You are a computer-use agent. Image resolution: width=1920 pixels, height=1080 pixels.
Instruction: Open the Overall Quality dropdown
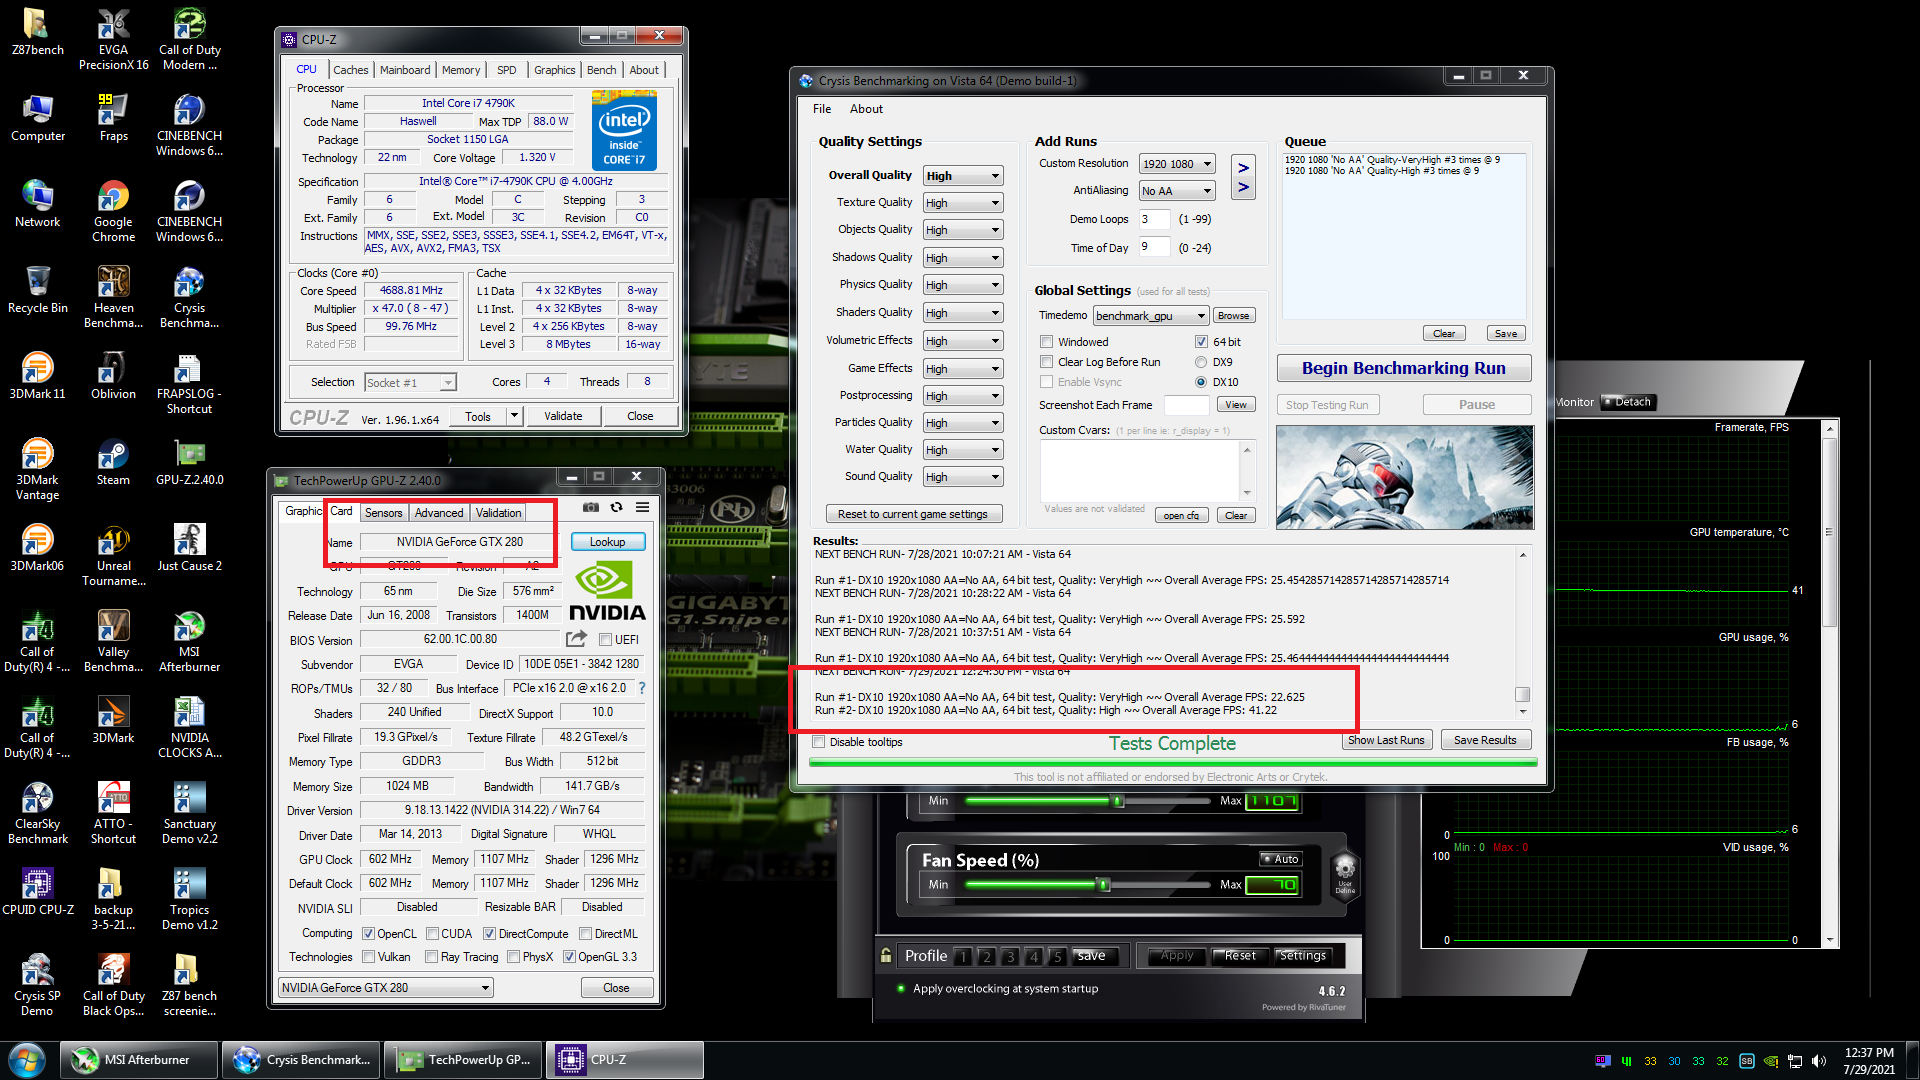[962, 176]
